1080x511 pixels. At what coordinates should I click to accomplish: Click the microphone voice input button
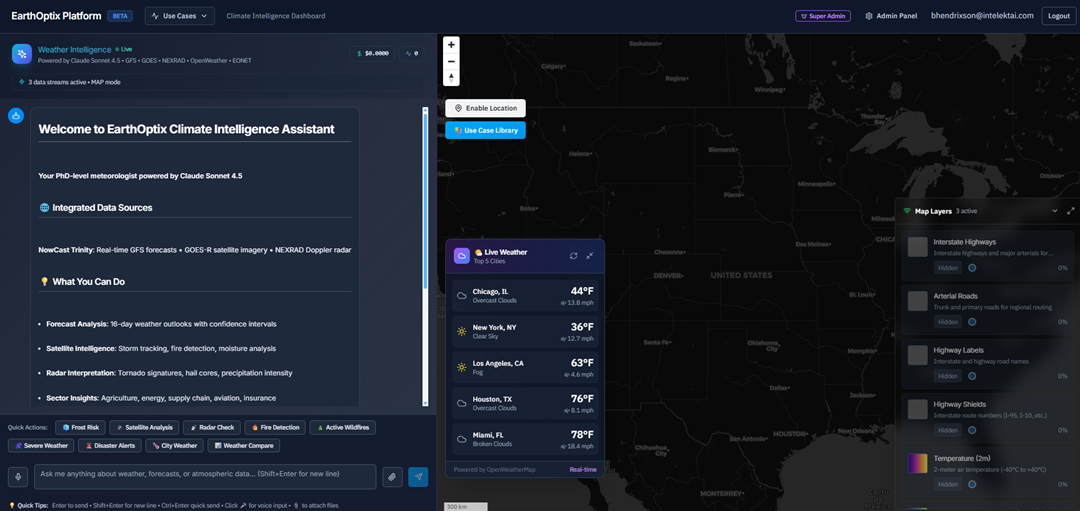pos(17,477)
